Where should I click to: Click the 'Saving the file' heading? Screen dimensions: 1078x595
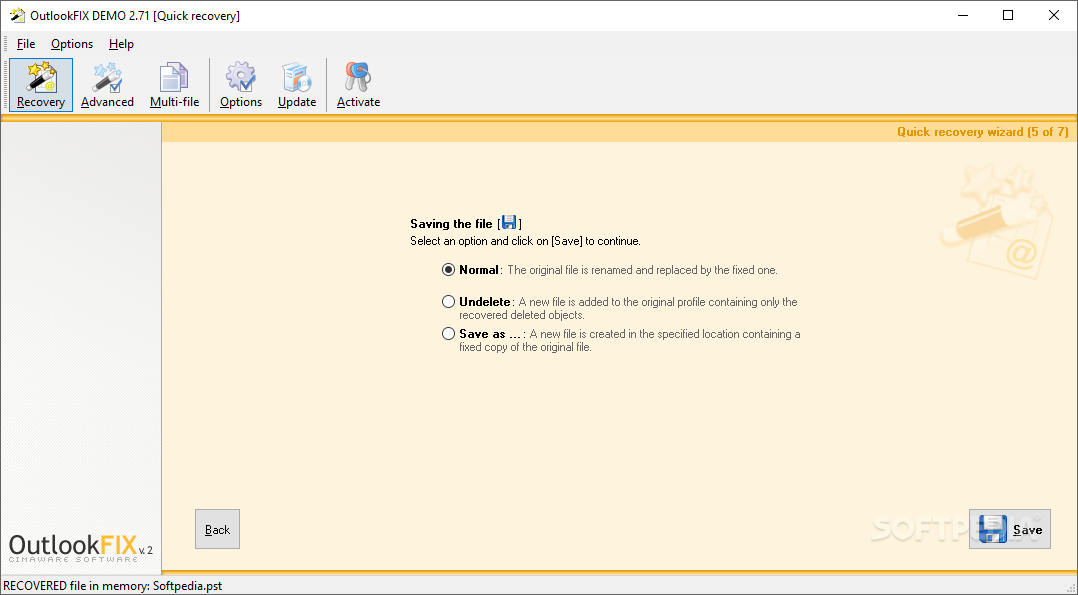click(451, 224)
